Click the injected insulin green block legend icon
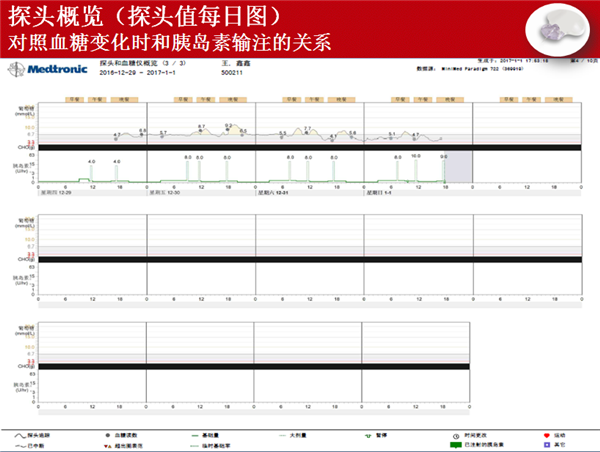The height and width of the screenshot is (452, 600). click(x=456, y=445)
